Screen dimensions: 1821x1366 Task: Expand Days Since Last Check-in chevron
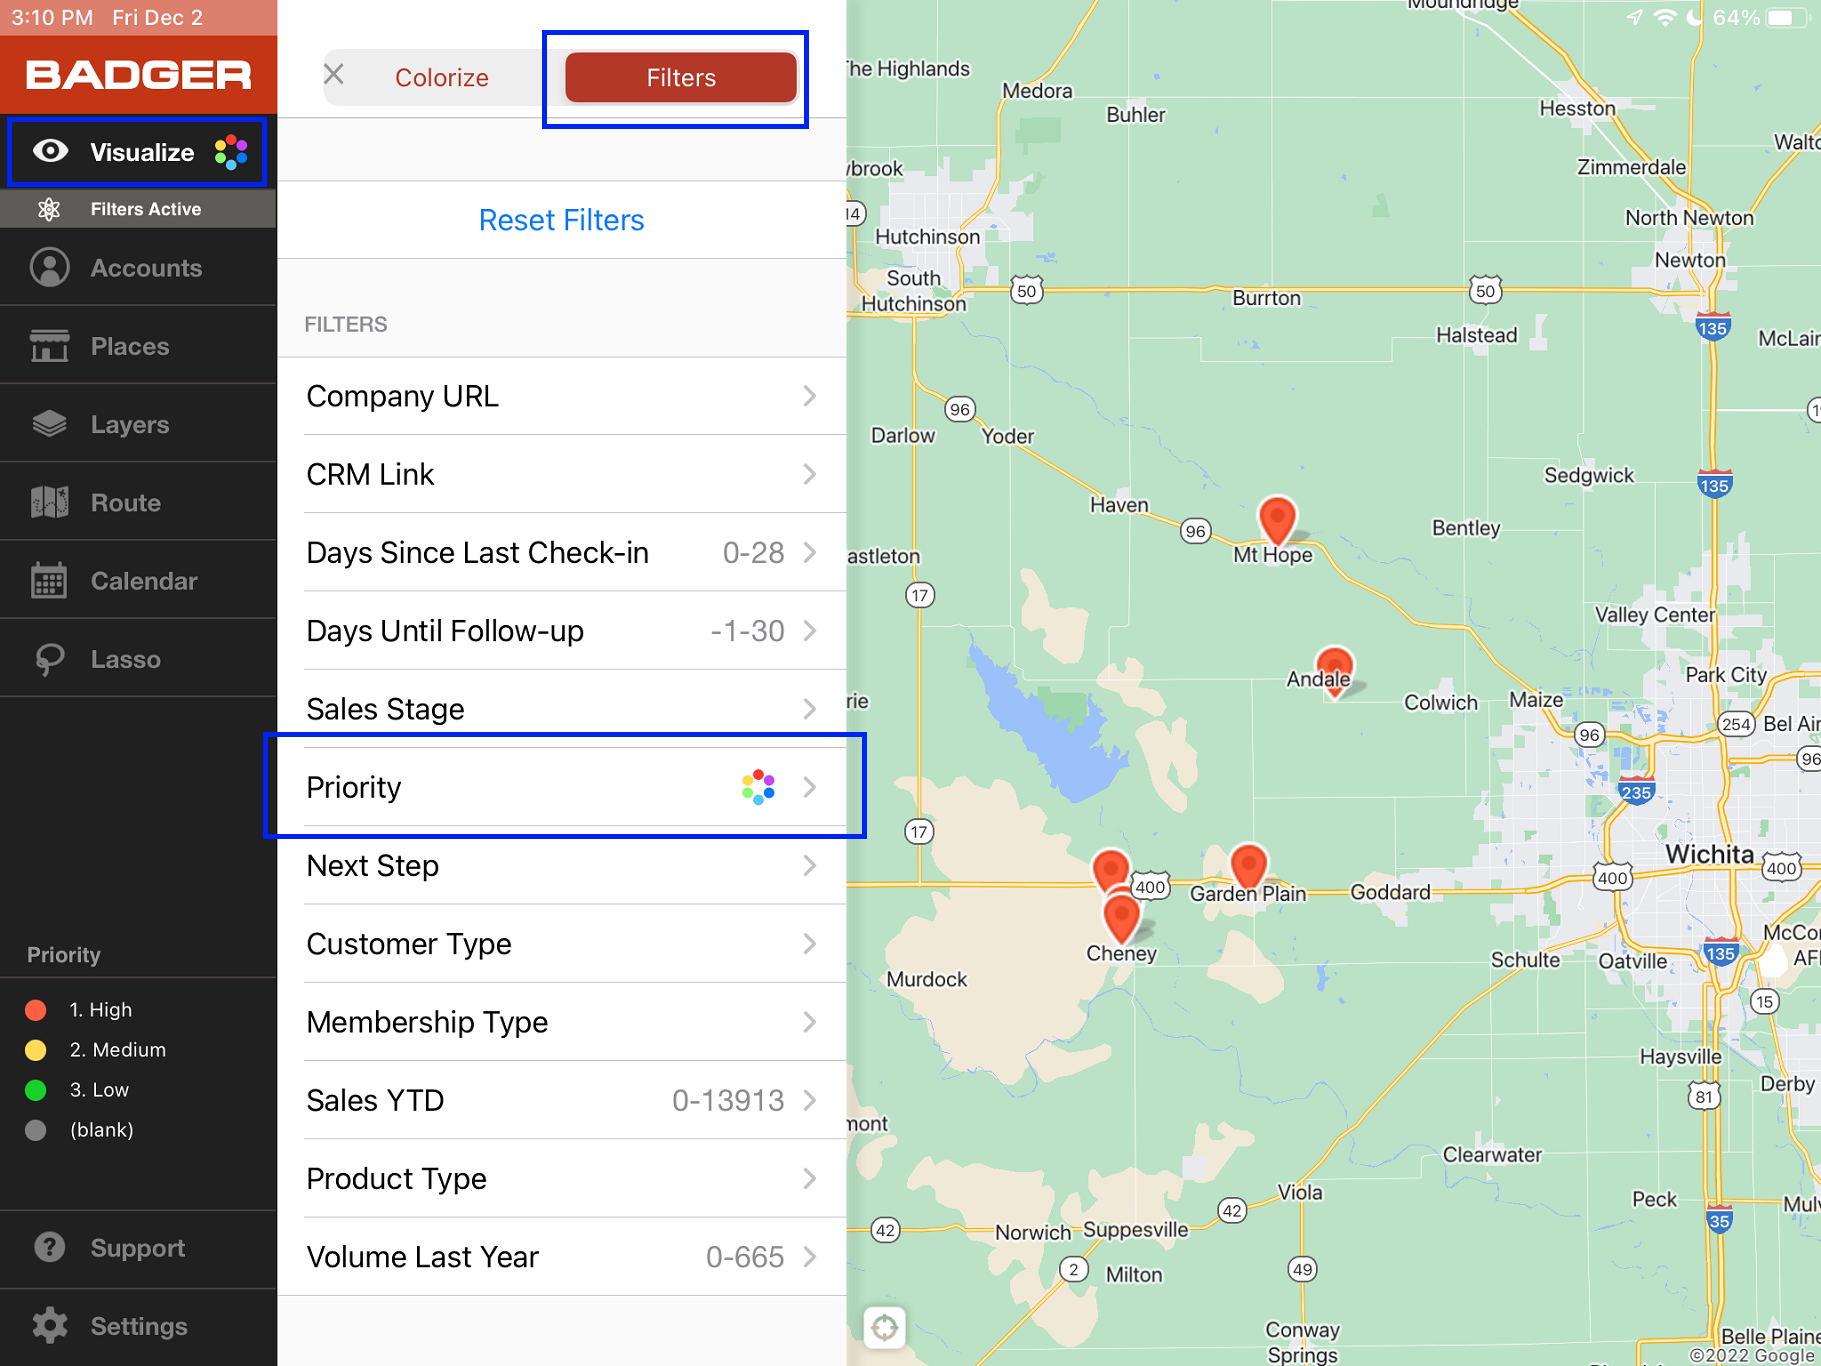pos(810,552)
